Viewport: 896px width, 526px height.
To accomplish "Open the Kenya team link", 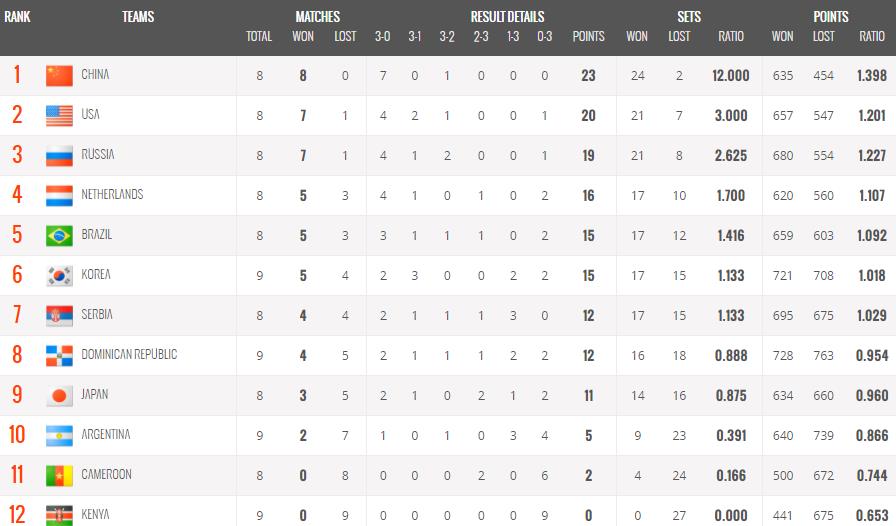I will [95, 515].
